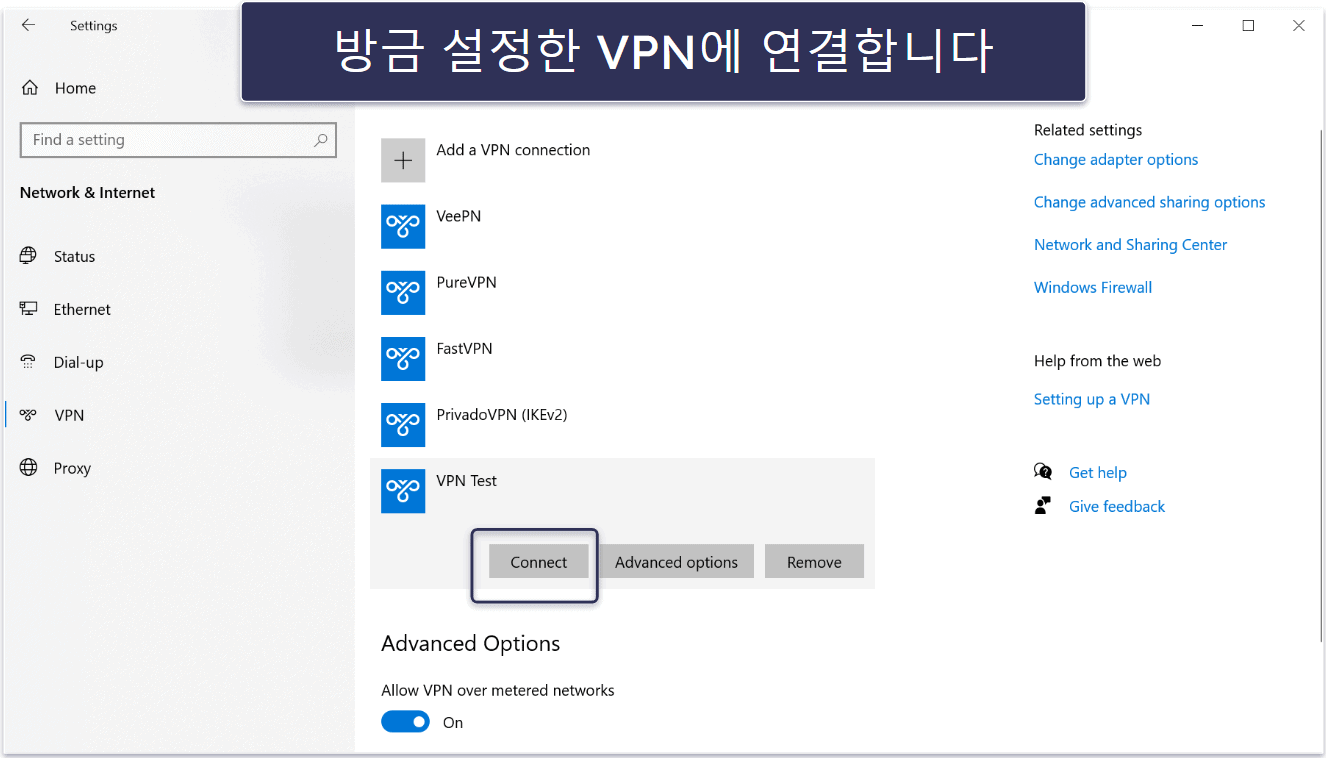The height and width of the screenshot is (758, 1326).
Task: Open Windows Firewall link
Action: (1093, 287)
